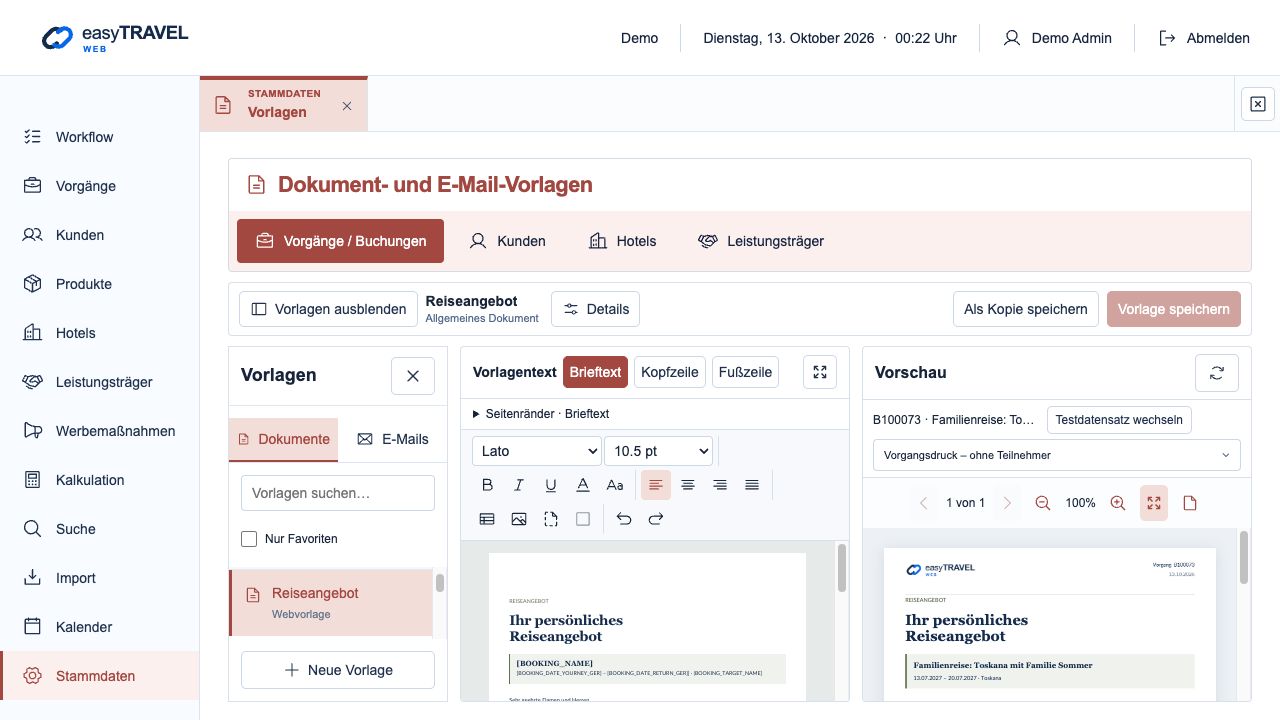Open the E-Mails tab in Vorlagen
Screen dimensions: 1280x720
pos(393,439)
